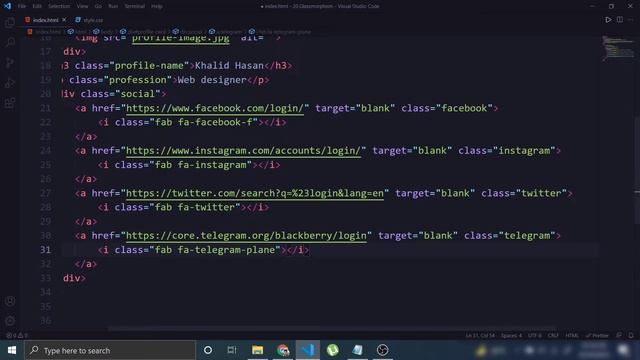Click the text Web designer on line 19
640x360 pixels.
click(x=212, y=80)
